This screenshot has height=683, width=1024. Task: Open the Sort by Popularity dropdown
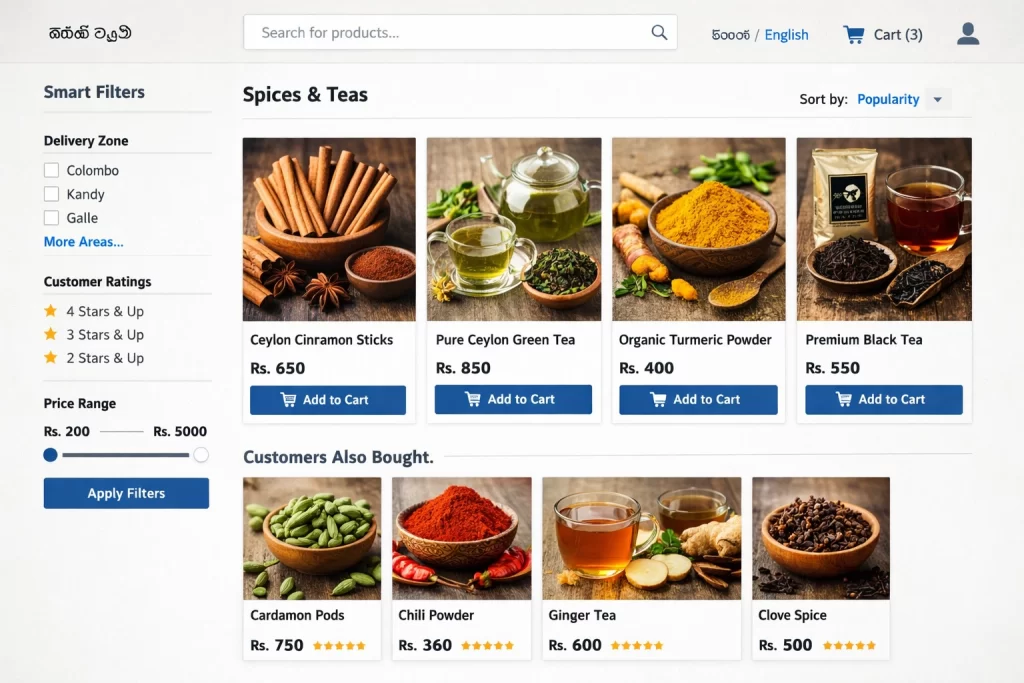tap(888, 99)
